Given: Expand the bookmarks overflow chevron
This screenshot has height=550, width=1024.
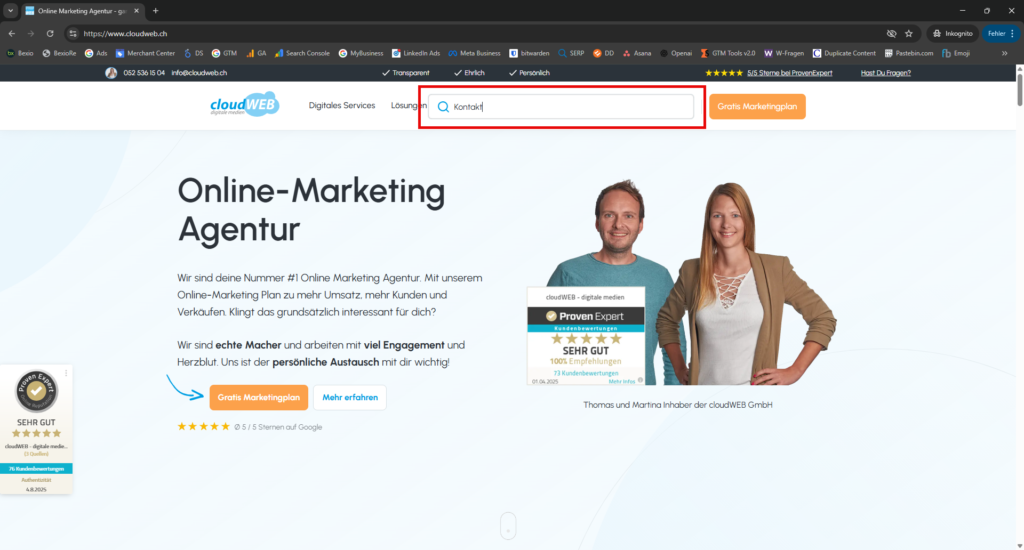Looking at the screenshot, I should click(x=1004, y=53).
